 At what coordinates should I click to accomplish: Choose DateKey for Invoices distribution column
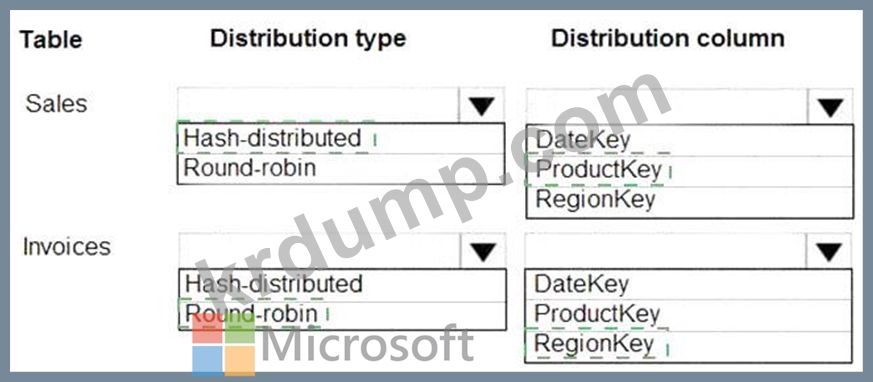688,285
